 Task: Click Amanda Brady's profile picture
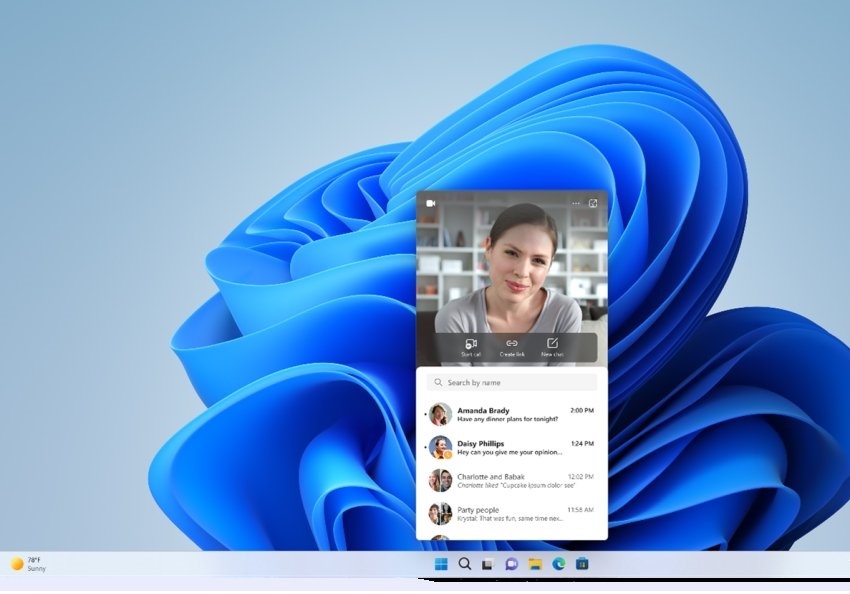440,415
